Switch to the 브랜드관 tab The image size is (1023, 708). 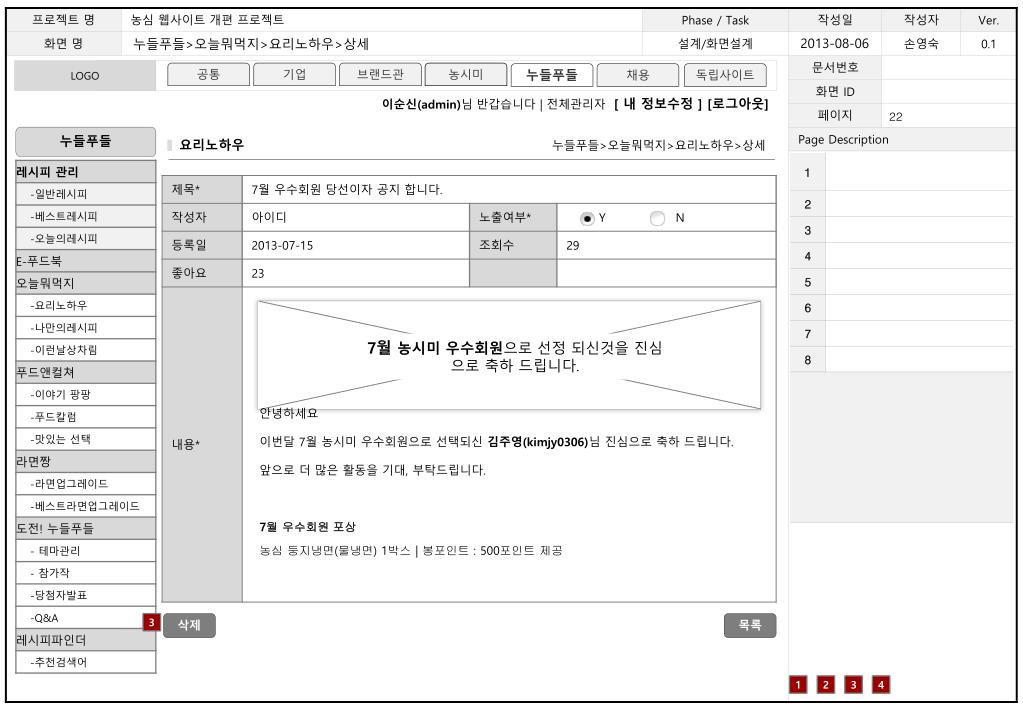point(380,75)
